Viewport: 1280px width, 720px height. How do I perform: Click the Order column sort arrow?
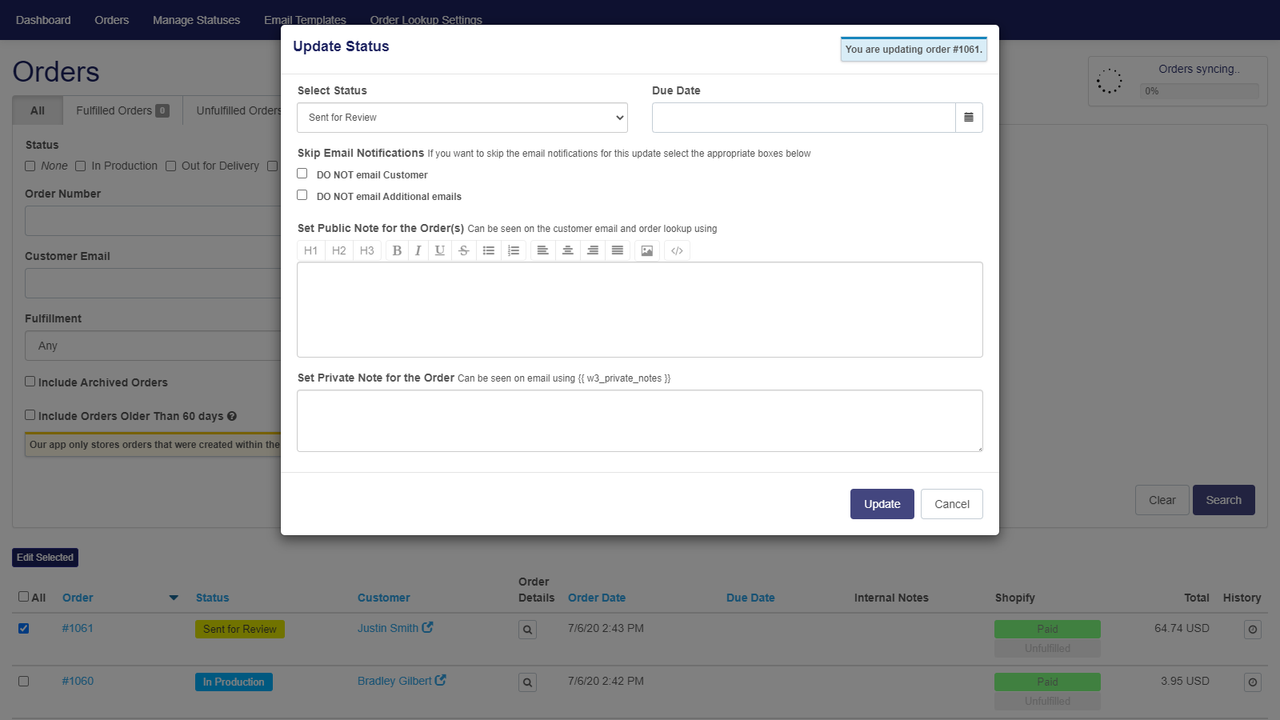(174, 598)
